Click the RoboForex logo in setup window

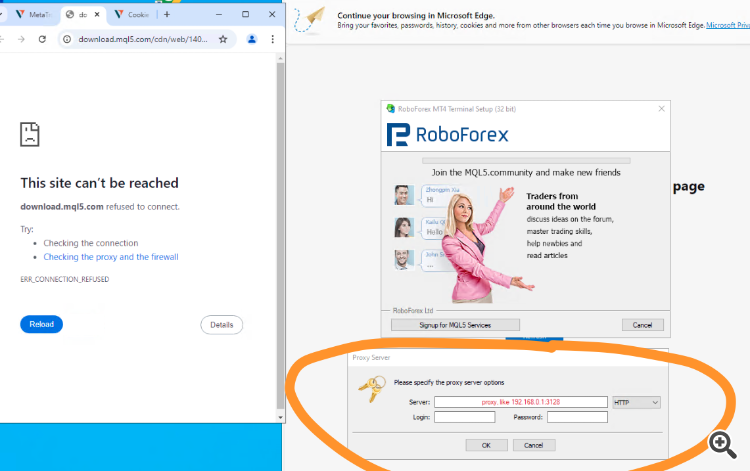[448, 134]
